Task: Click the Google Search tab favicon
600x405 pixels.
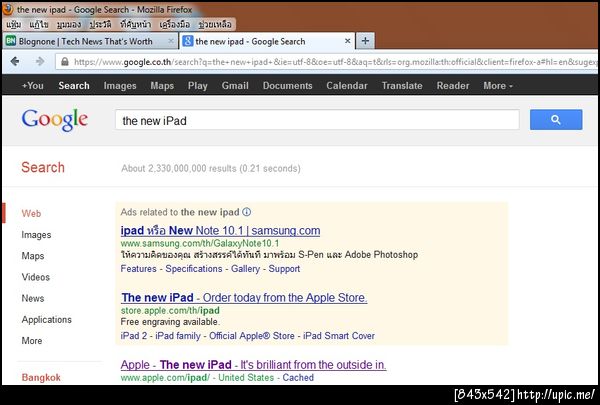Action: point(188,41)
